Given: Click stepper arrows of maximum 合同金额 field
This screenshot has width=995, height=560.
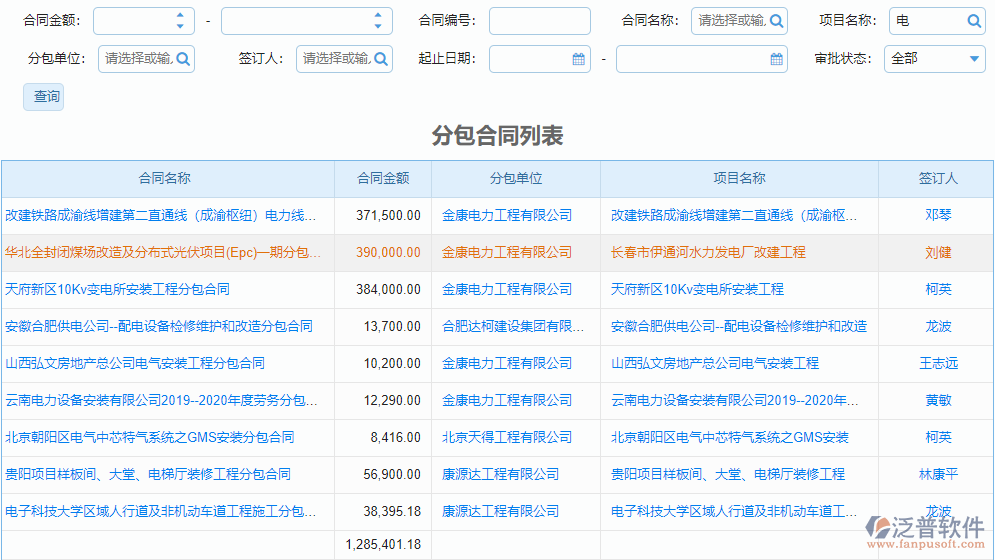Looking at the screenshot, I should click(378, 21).
